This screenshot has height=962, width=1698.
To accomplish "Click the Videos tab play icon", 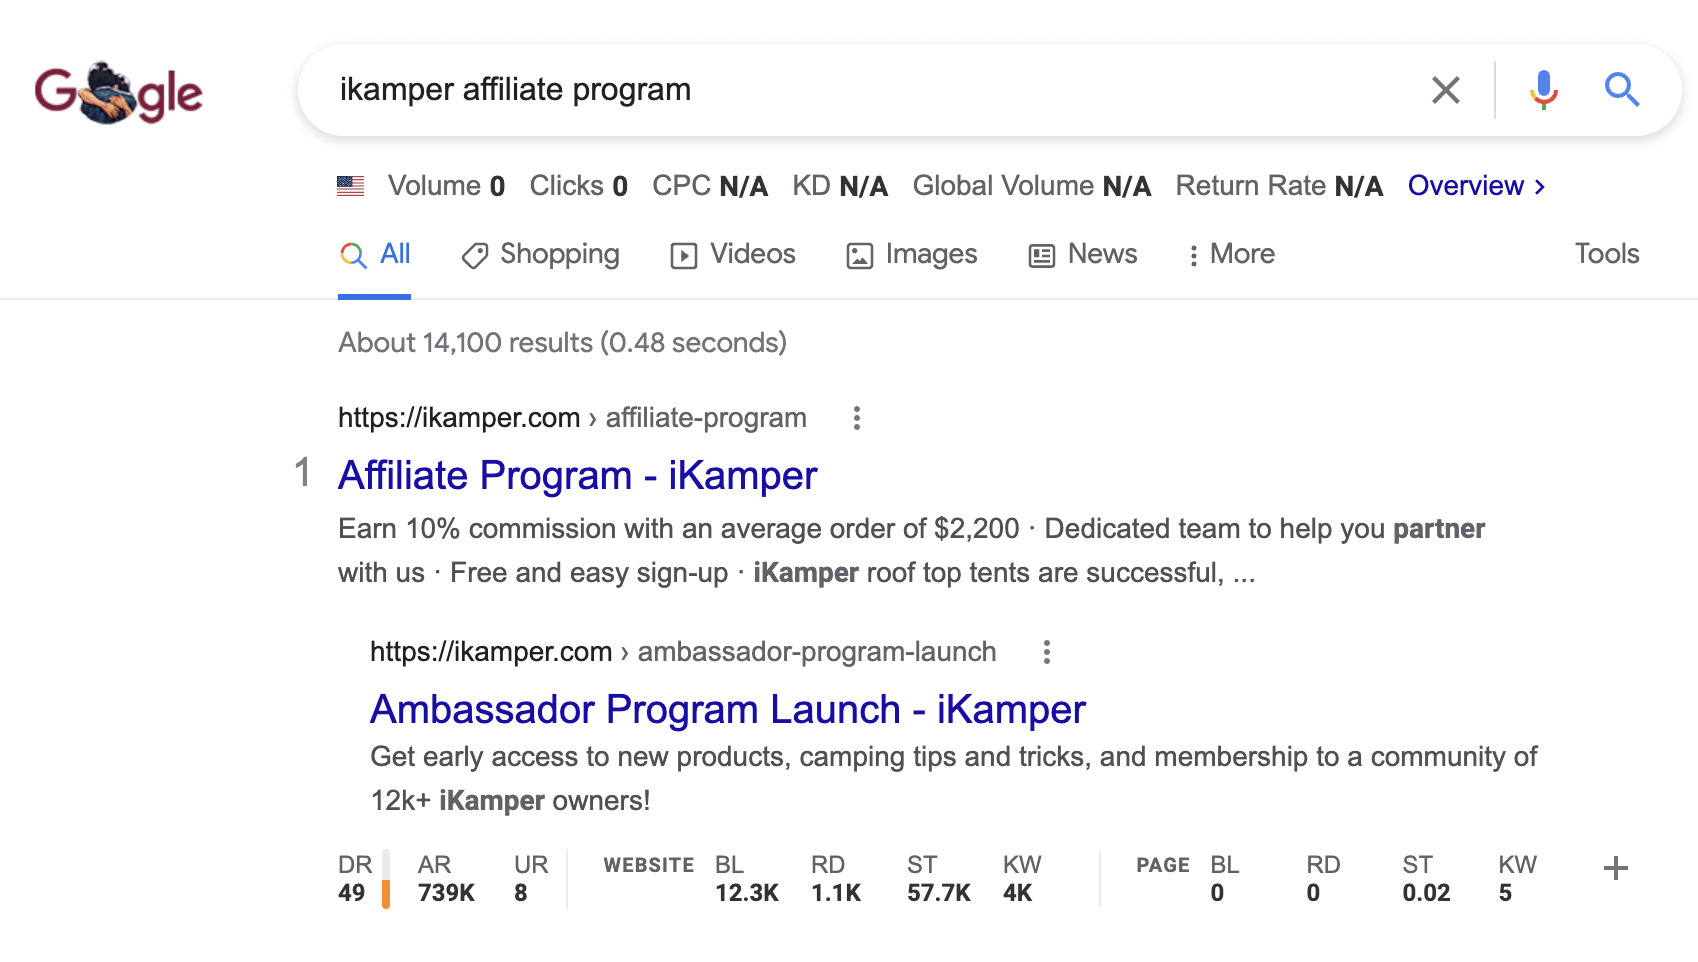I will (684, 255).
